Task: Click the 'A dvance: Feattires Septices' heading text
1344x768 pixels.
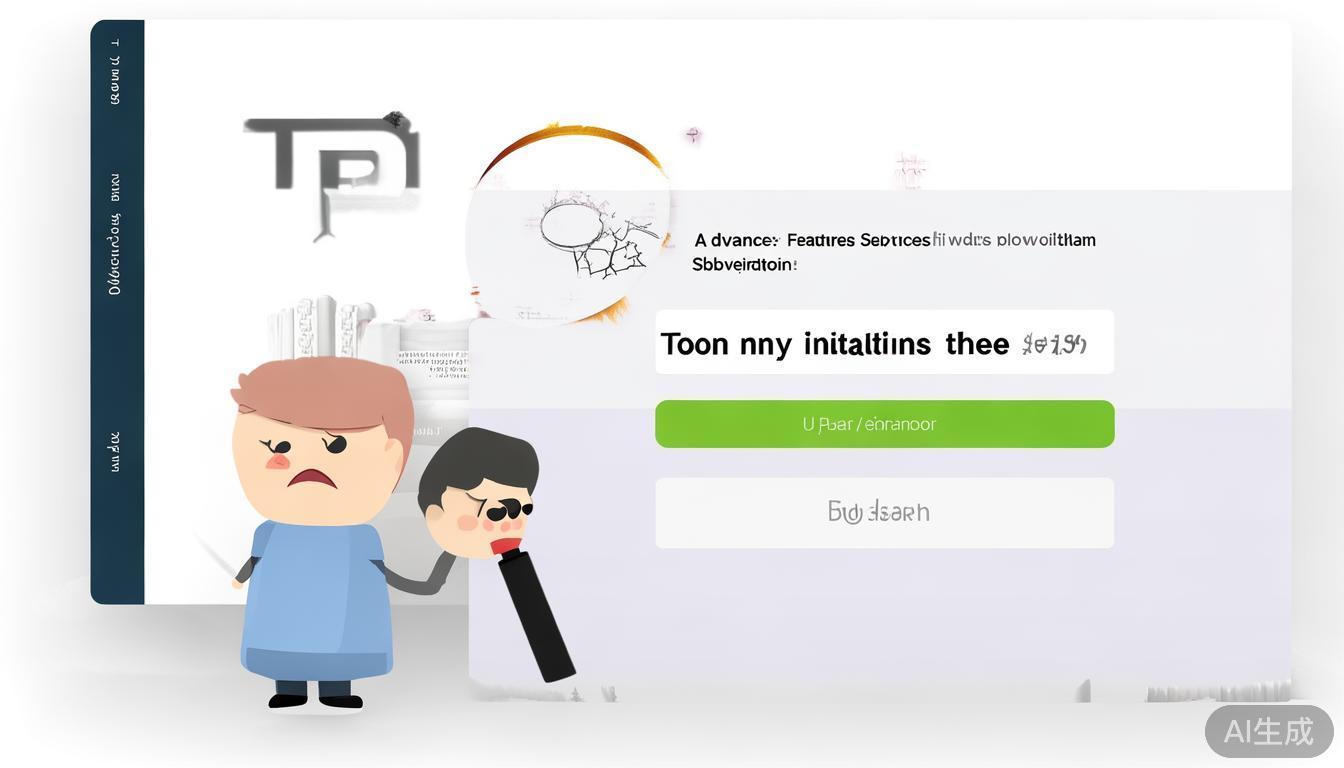Action: pyautogui.click(x=812, y=240)
